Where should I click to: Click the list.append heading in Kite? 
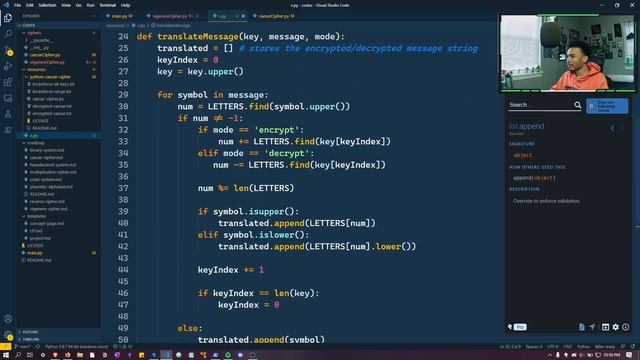click(527, 126)
